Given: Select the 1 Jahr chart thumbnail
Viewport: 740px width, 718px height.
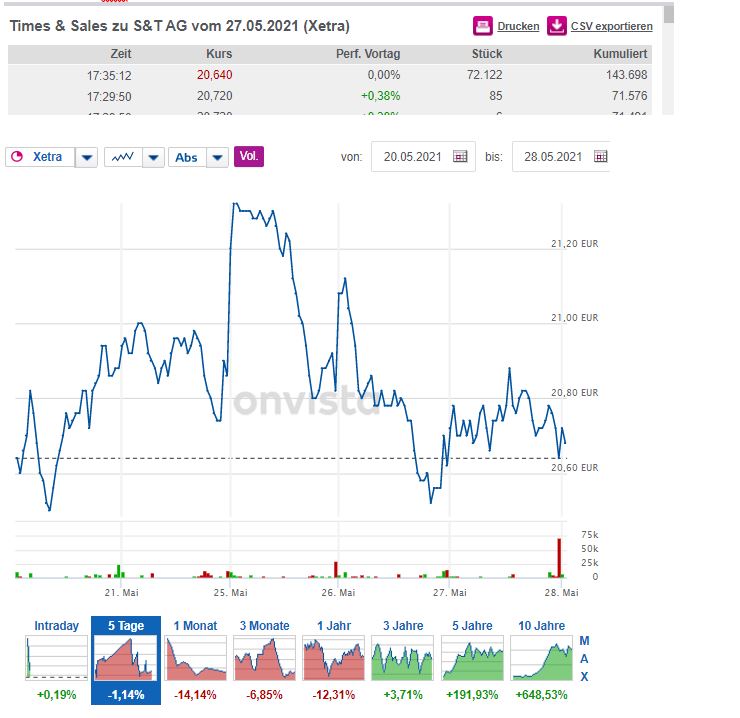Looking at the screenshot, I should (334, 660).
